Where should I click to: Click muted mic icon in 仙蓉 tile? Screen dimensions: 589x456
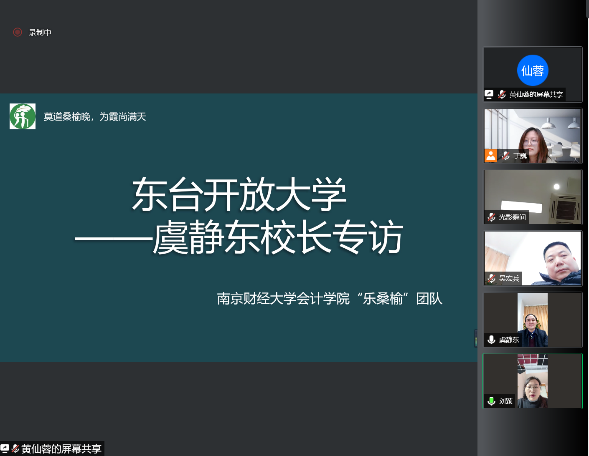[x=501, y=94]
